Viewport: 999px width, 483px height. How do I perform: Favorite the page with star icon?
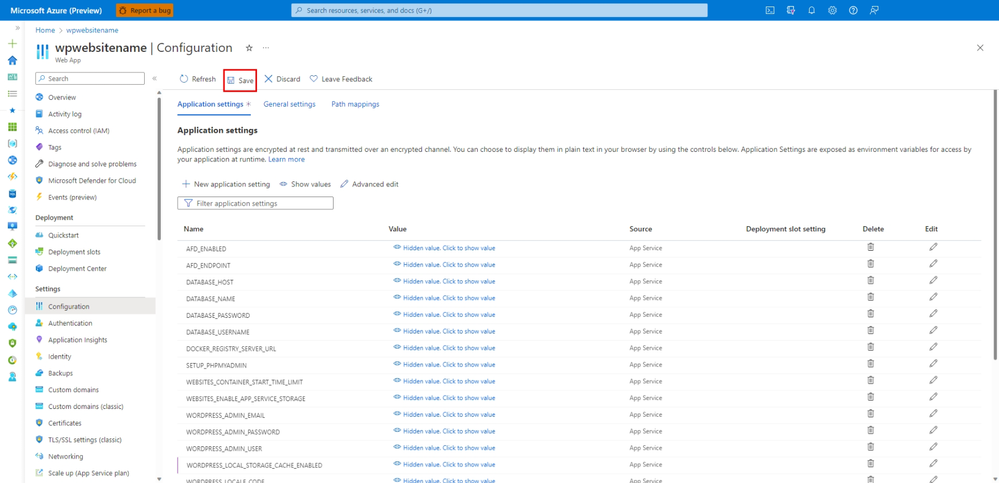point(249,48)
